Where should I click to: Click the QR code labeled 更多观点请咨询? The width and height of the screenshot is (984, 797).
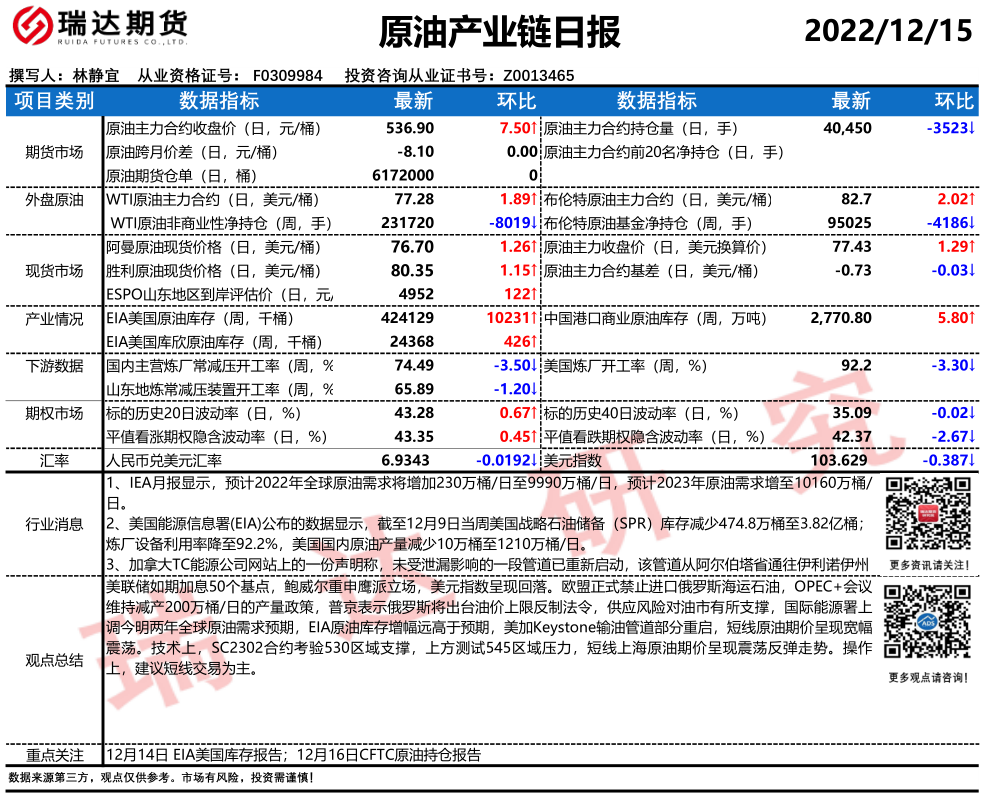point(925,624)
